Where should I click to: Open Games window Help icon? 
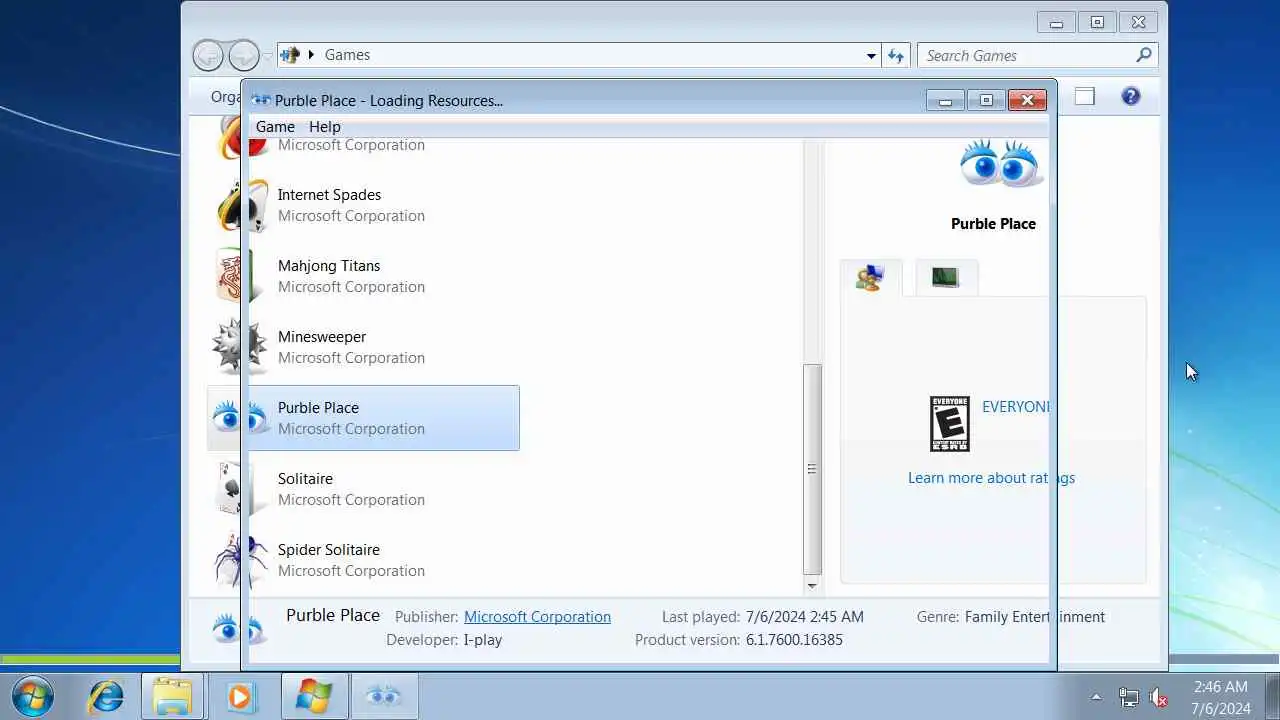[1131, 96]
